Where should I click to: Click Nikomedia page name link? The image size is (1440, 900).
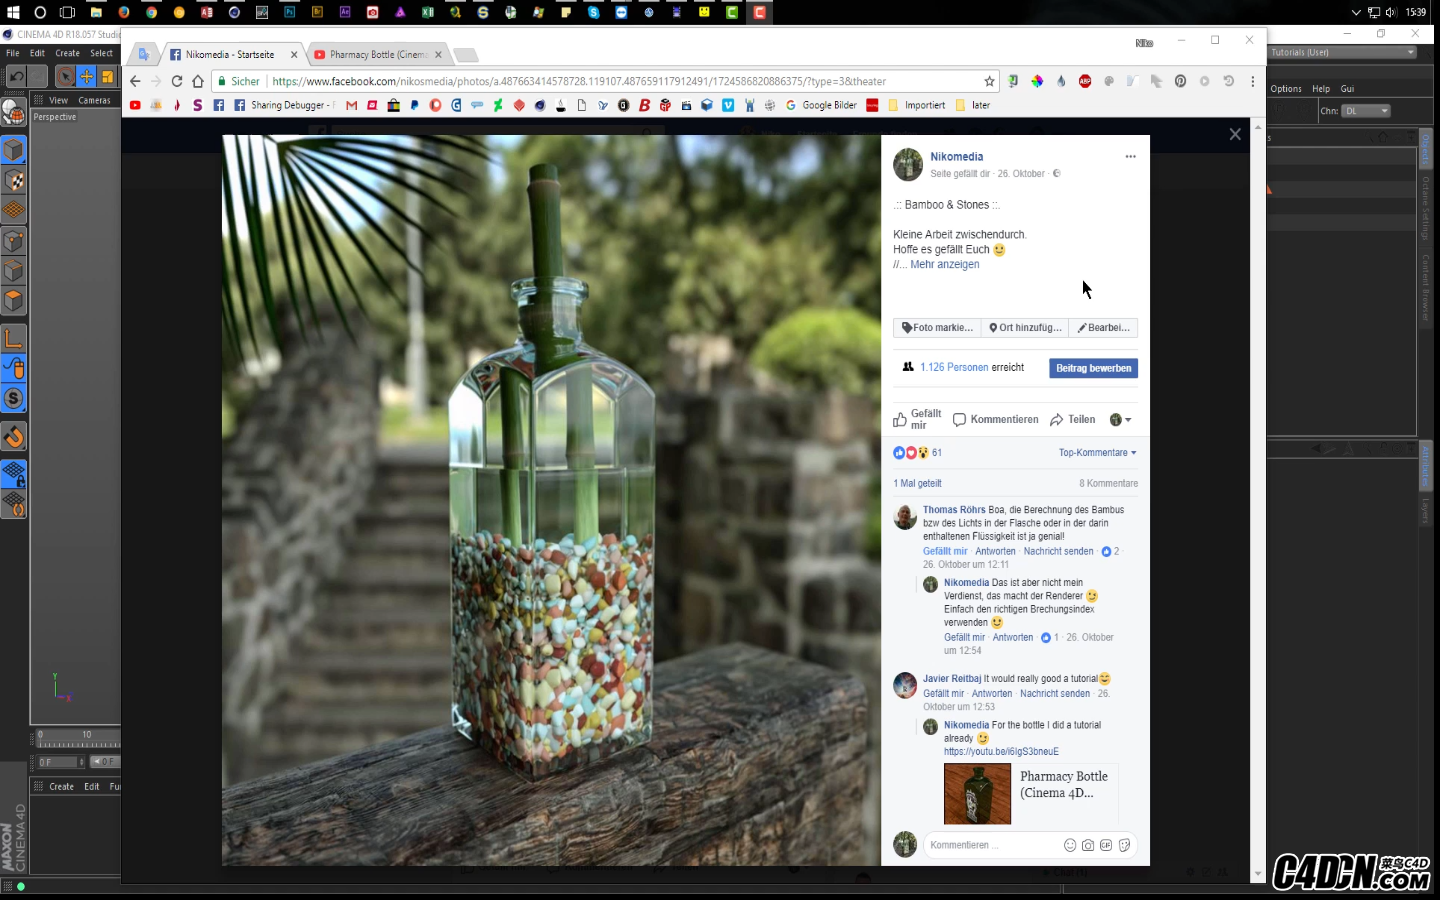click(956, 157)
